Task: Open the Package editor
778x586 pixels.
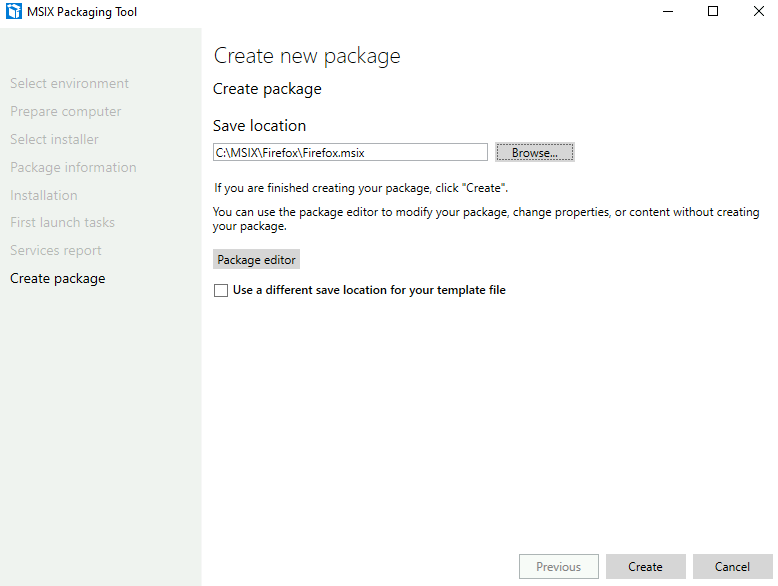Action: coord(256,260)
